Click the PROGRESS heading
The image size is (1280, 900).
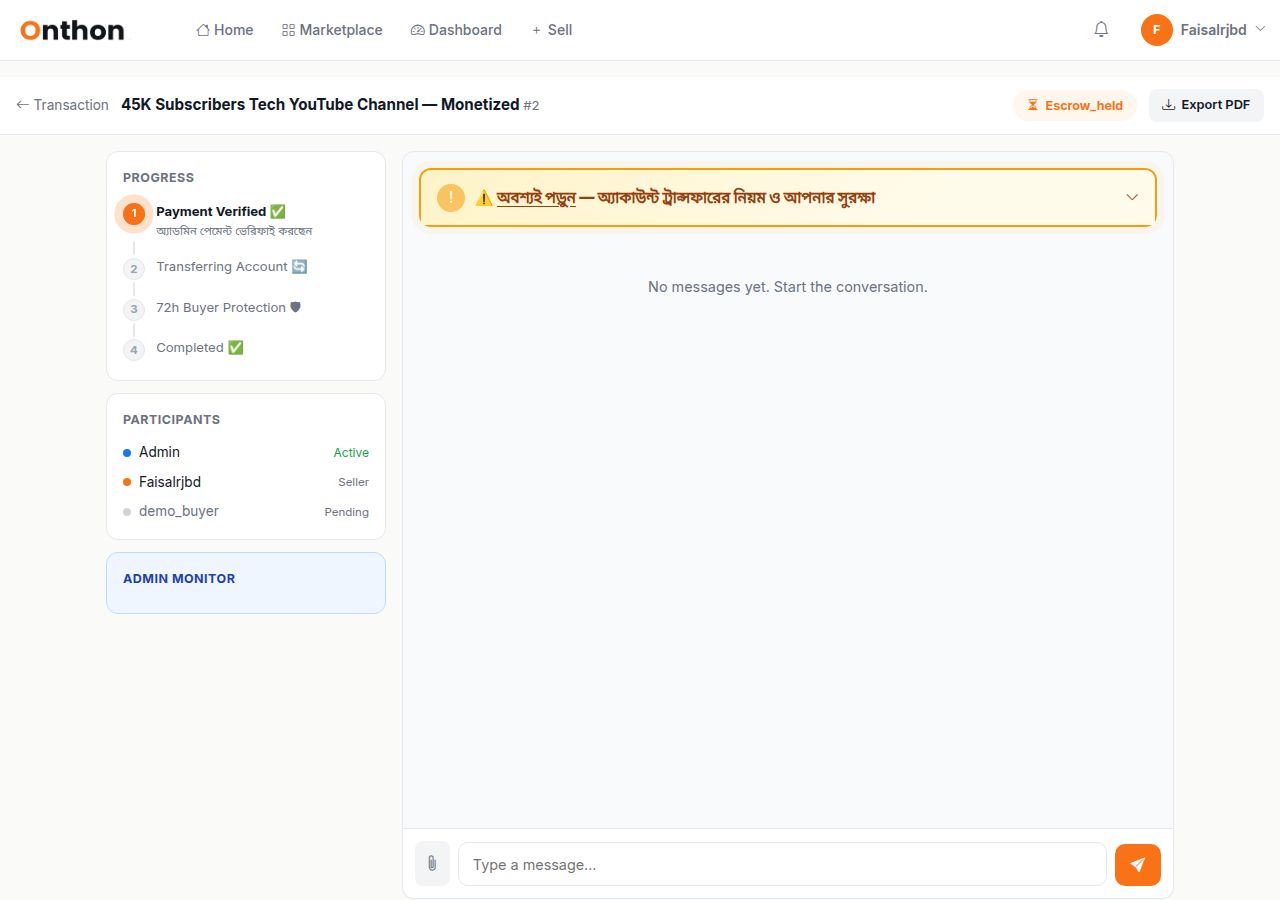(x=158, y=177)
